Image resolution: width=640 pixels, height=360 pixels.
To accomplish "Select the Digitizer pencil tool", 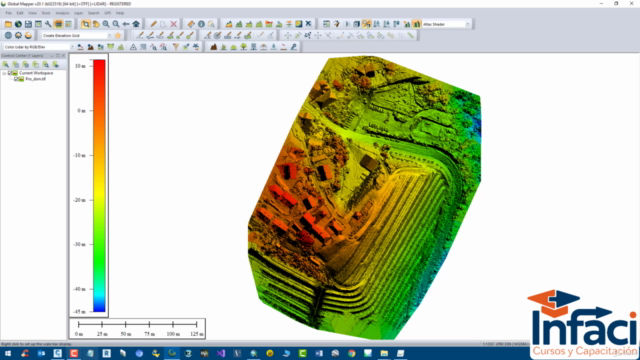I will click(x=153, y=24).
